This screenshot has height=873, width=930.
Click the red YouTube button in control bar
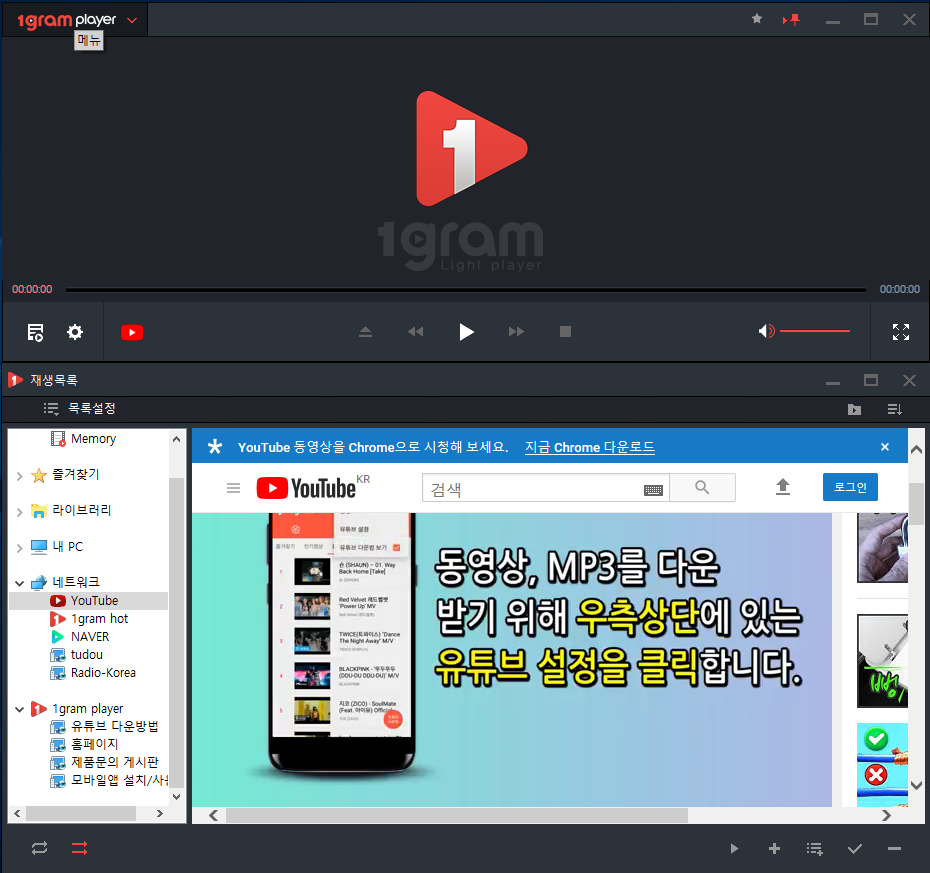pyautogui.click(x=132, y=332)
